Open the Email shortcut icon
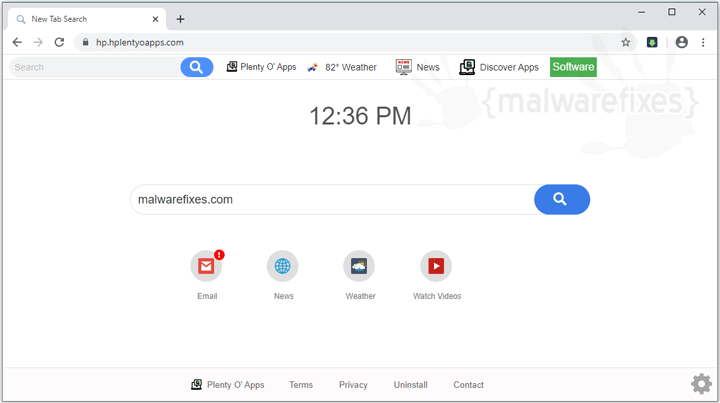 (206, 266)
